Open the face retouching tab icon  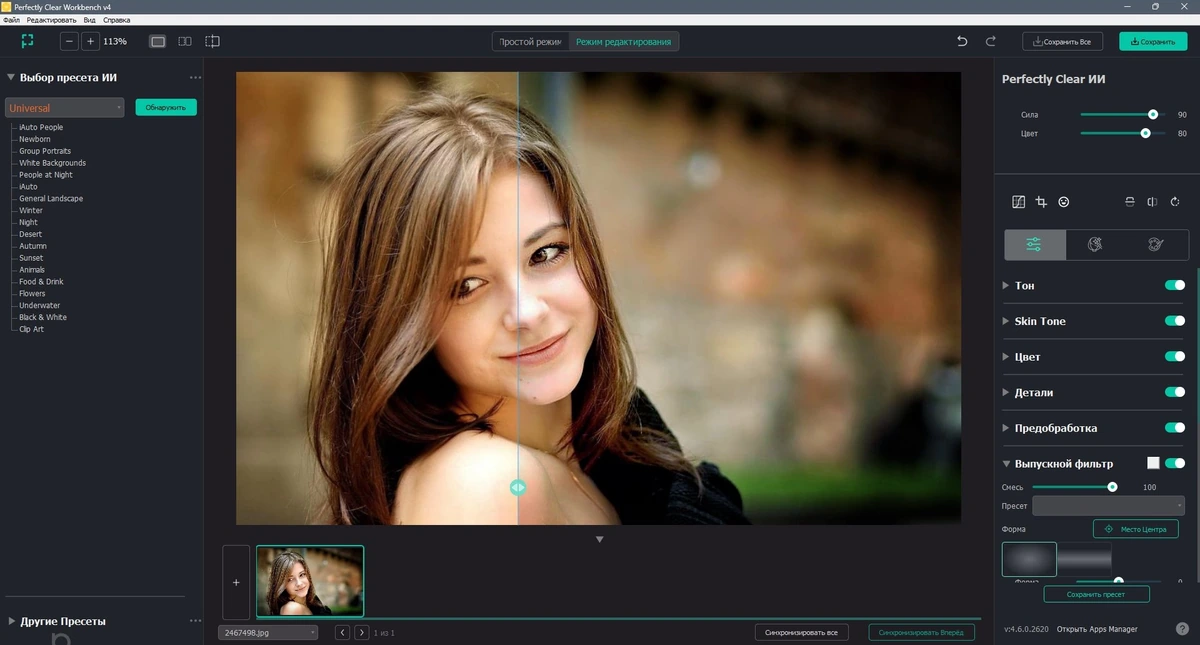[1095, 244]
